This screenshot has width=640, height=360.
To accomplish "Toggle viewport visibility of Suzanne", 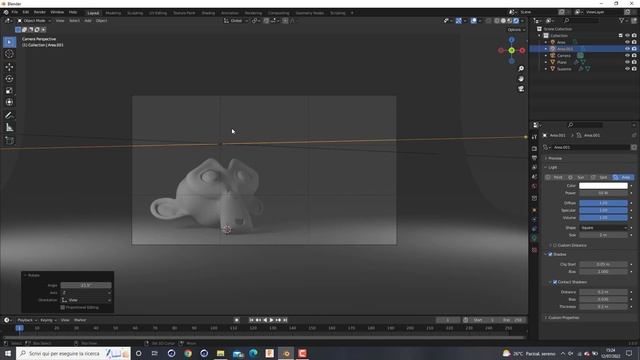I will click(x=627, y=69).
